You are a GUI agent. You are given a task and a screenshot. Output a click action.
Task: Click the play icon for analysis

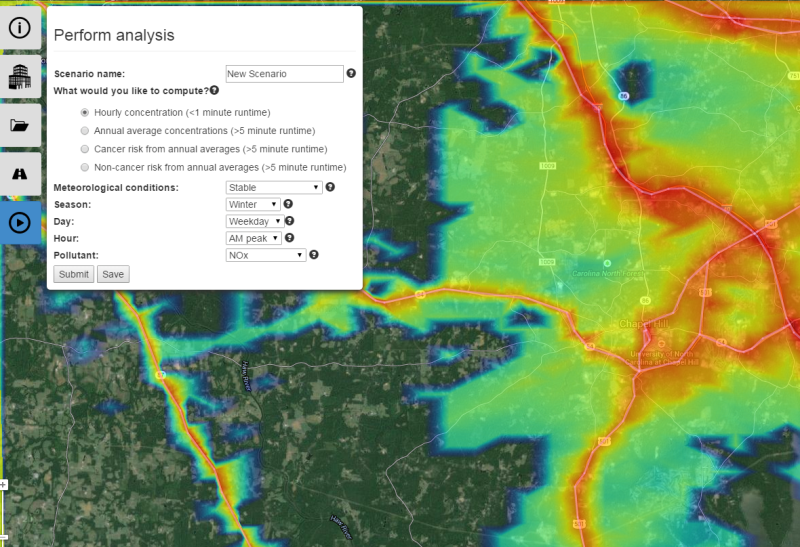click(20, 222)
